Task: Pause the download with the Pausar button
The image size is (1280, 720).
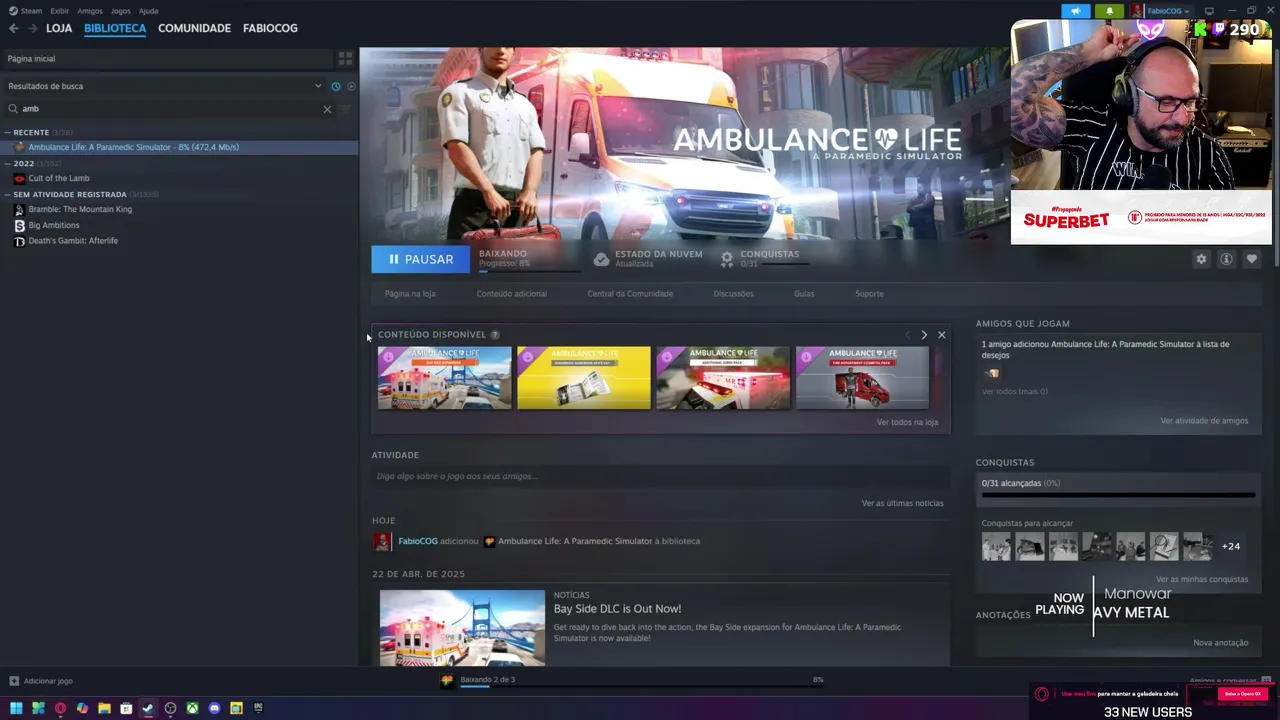Action: coord(420,259)
